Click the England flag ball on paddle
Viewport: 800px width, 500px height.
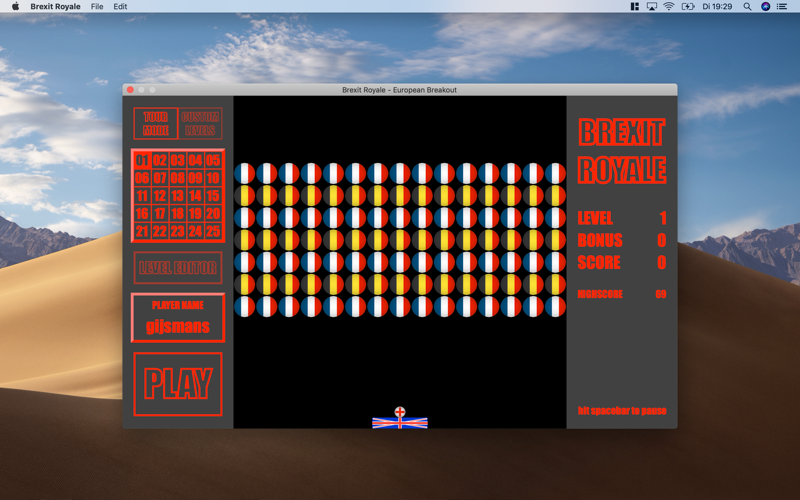pos(400,412)
